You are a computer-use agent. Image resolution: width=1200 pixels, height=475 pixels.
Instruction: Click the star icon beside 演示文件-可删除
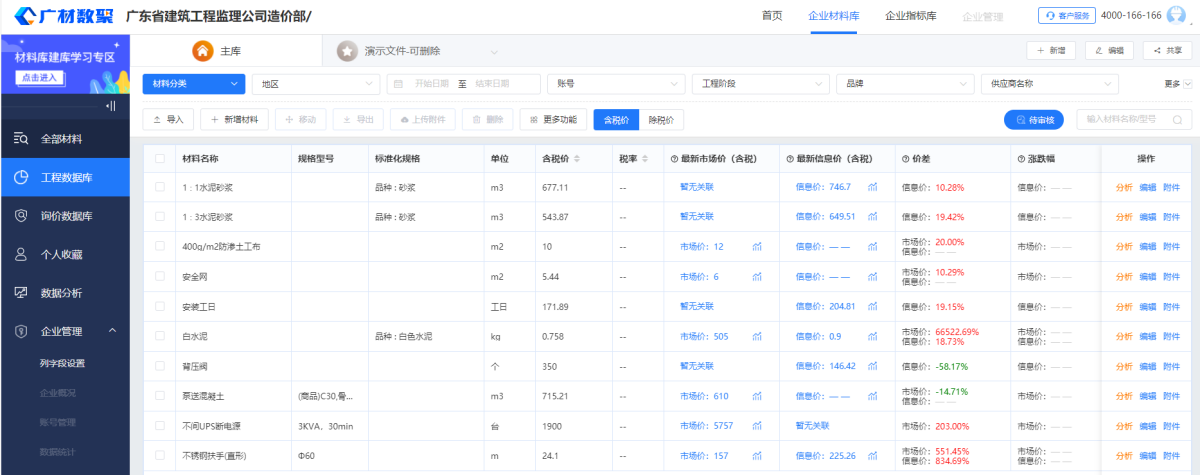(x=347, y=51)
